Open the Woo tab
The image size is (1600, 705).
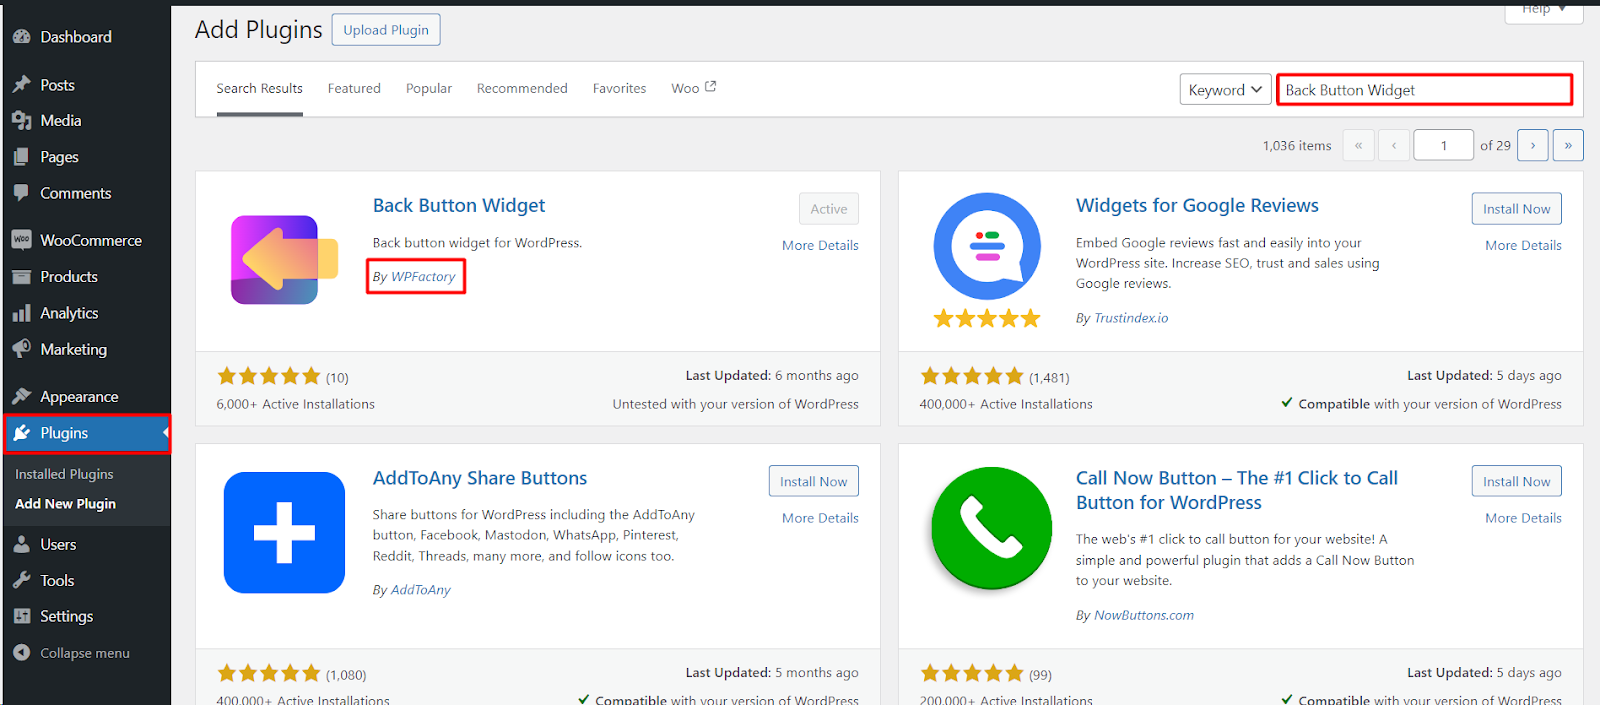point(693,88)
